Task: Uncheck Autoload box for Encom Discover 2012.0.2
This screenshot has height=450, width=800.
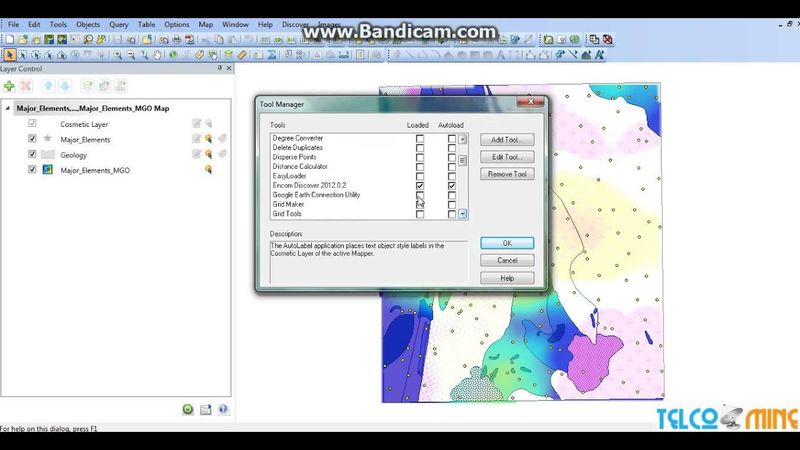Action: (x=452, y=186)
